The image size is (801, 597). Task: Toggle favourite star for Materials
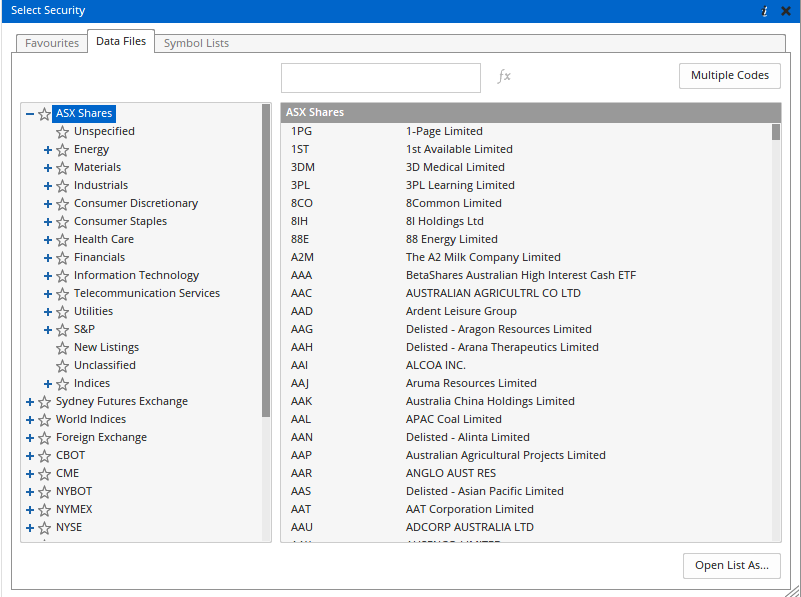(x=62, y=168)
